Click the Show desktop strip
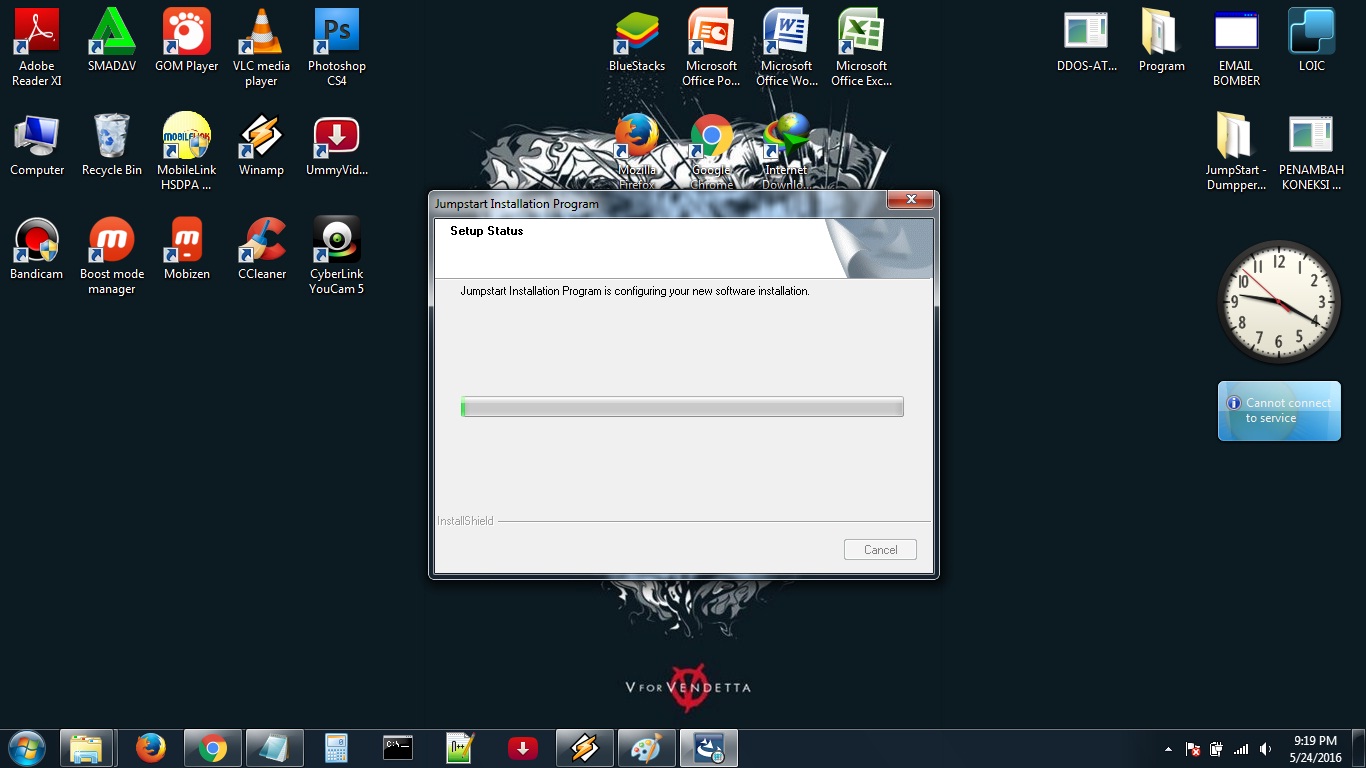1366x768 pixels. pyautogui.click(x=1359, y=749)
